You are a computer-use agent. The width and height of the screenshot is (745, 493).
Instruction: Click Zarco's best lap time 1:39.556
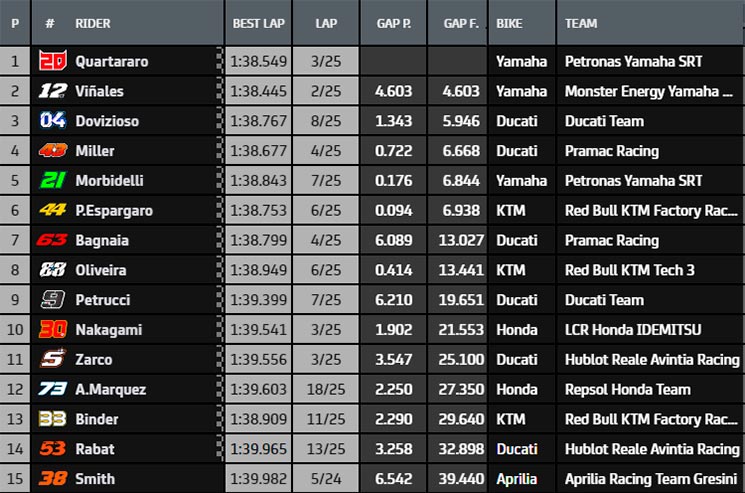click(258, 360)
